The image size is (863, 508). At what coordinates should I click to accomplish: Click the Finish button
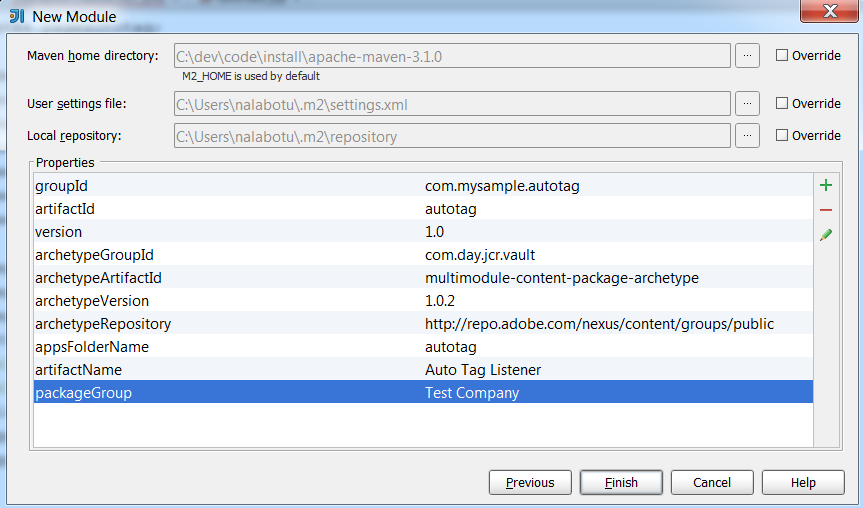[621, 482]
